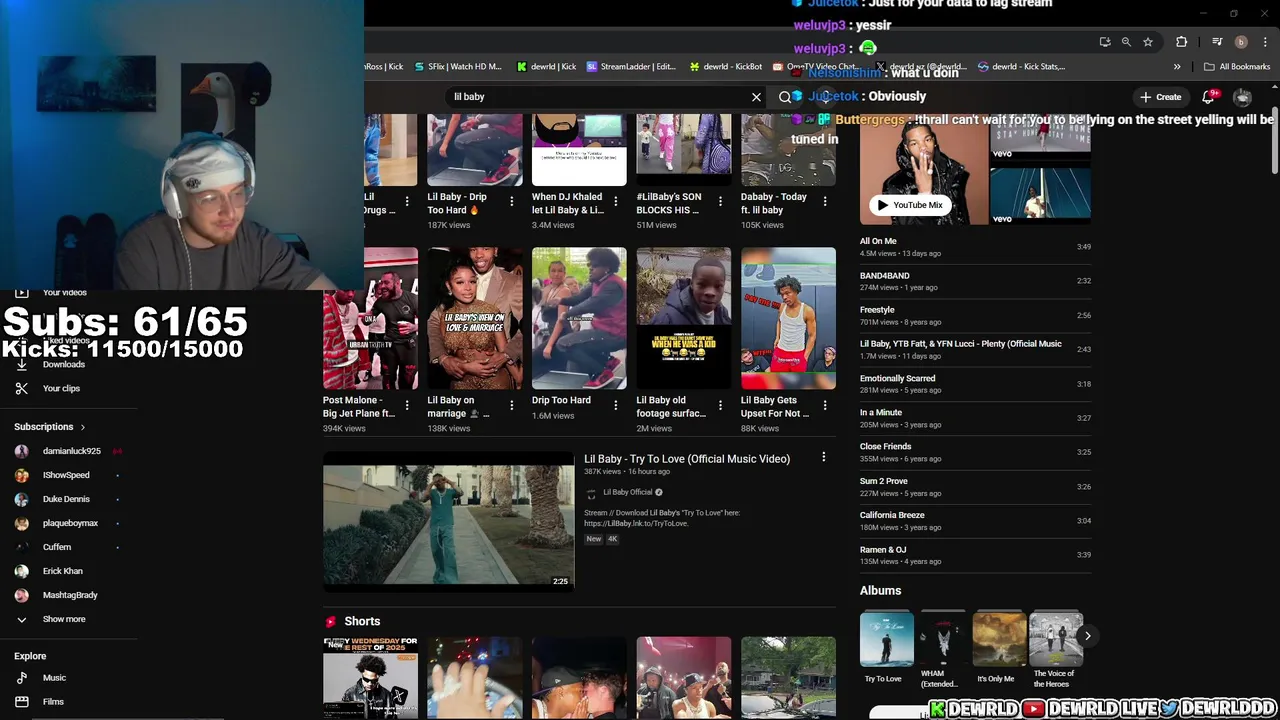
Task: Open the "It's Only Me" album cover
Action: pyautogui.click(x=999, y=639)
